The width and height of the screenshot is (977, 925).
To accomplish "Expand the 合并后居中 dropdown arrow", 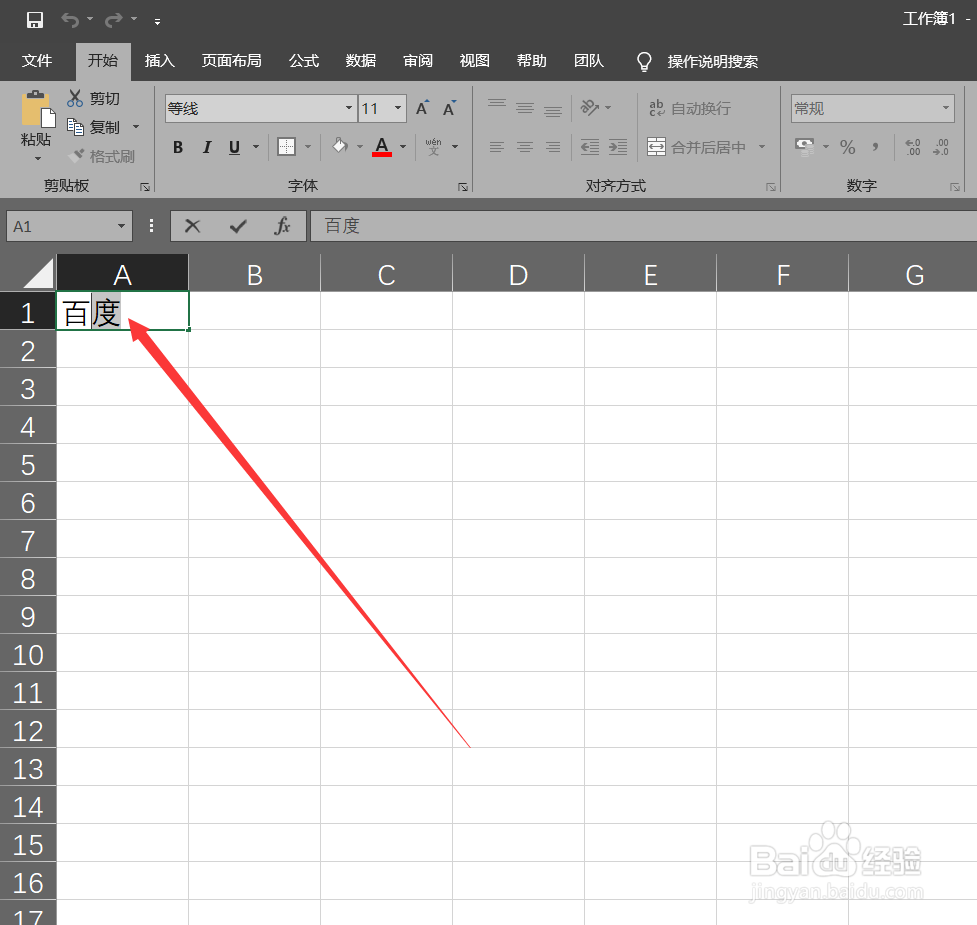I will click(762, 147).
